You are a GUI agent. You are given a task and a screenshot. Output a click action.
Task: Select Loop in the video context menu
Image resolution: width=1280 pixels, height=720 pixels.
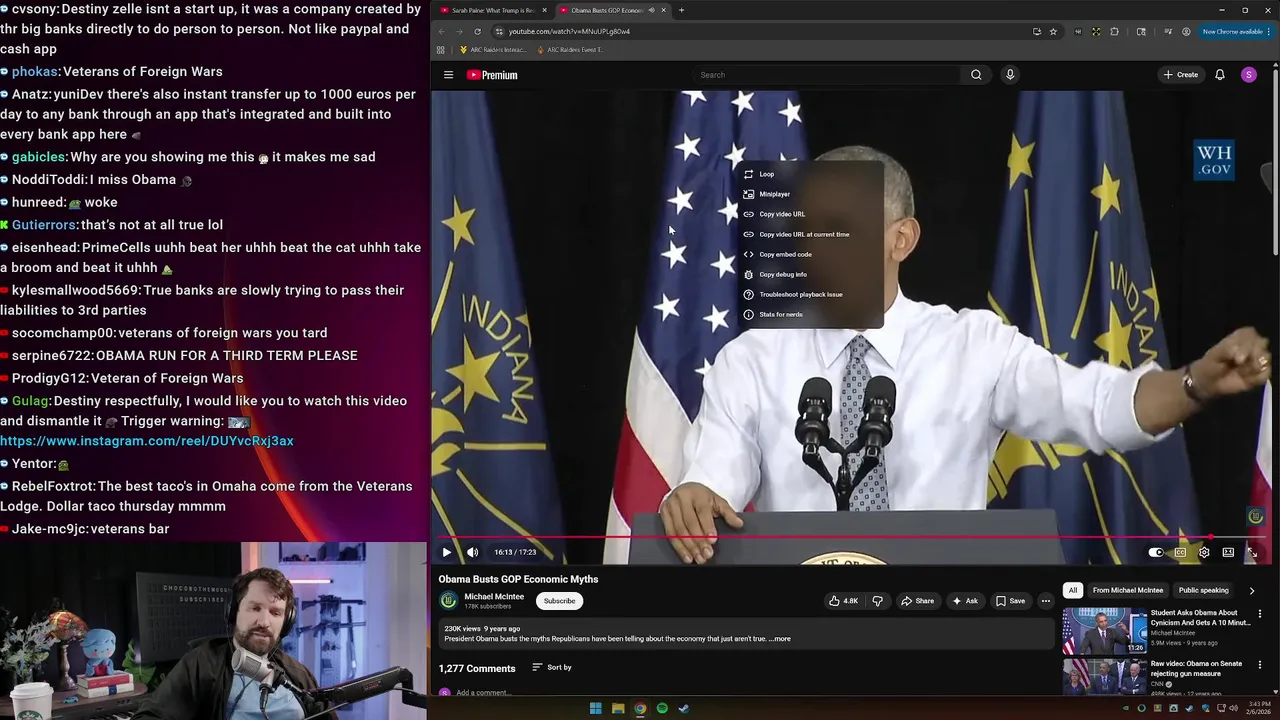coord(812,174)
